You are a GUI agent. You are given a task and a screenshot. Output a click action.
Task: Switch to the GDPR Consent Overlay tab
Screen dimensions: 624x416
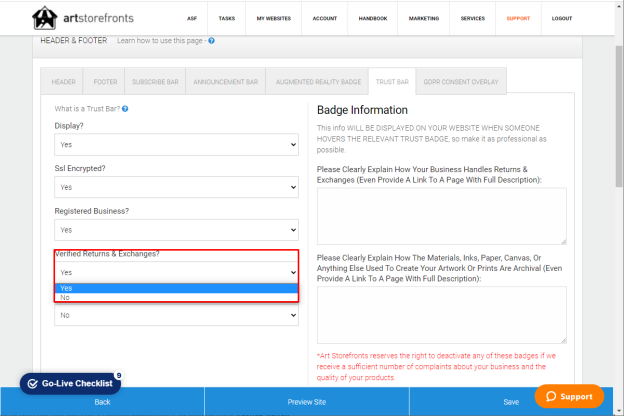pyautogui.click(x=461, y=82)
